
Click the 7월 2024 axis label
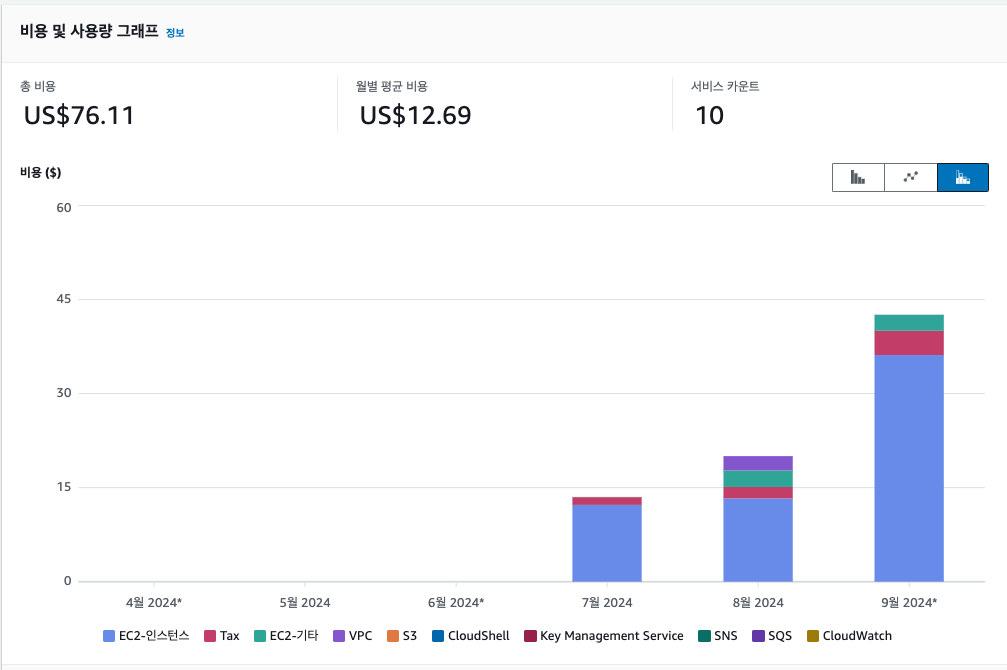tap(607, 603)
